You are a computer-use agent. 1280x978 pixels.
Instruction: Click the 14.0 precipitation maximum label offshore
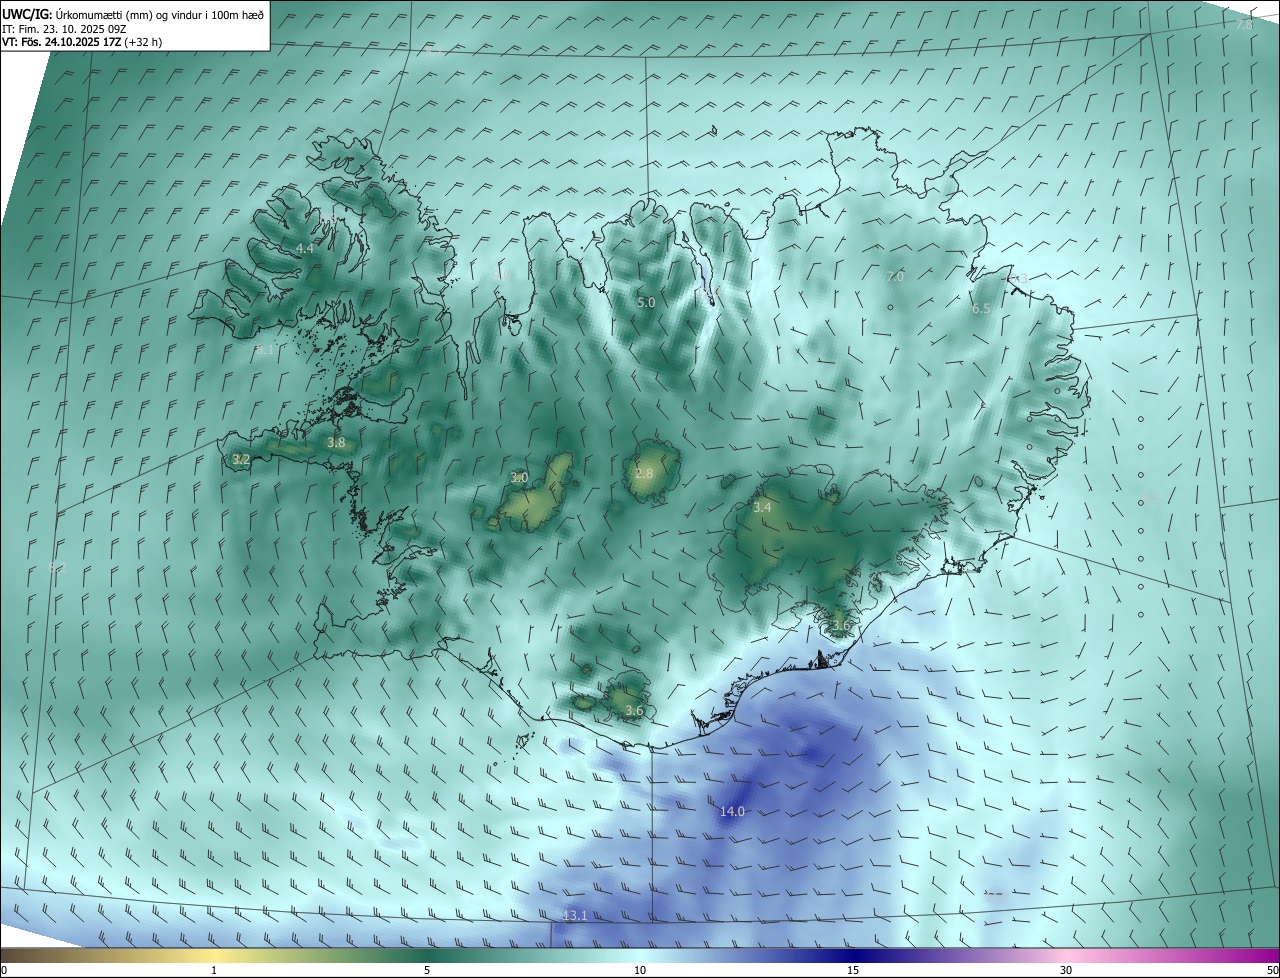(732, 812)
